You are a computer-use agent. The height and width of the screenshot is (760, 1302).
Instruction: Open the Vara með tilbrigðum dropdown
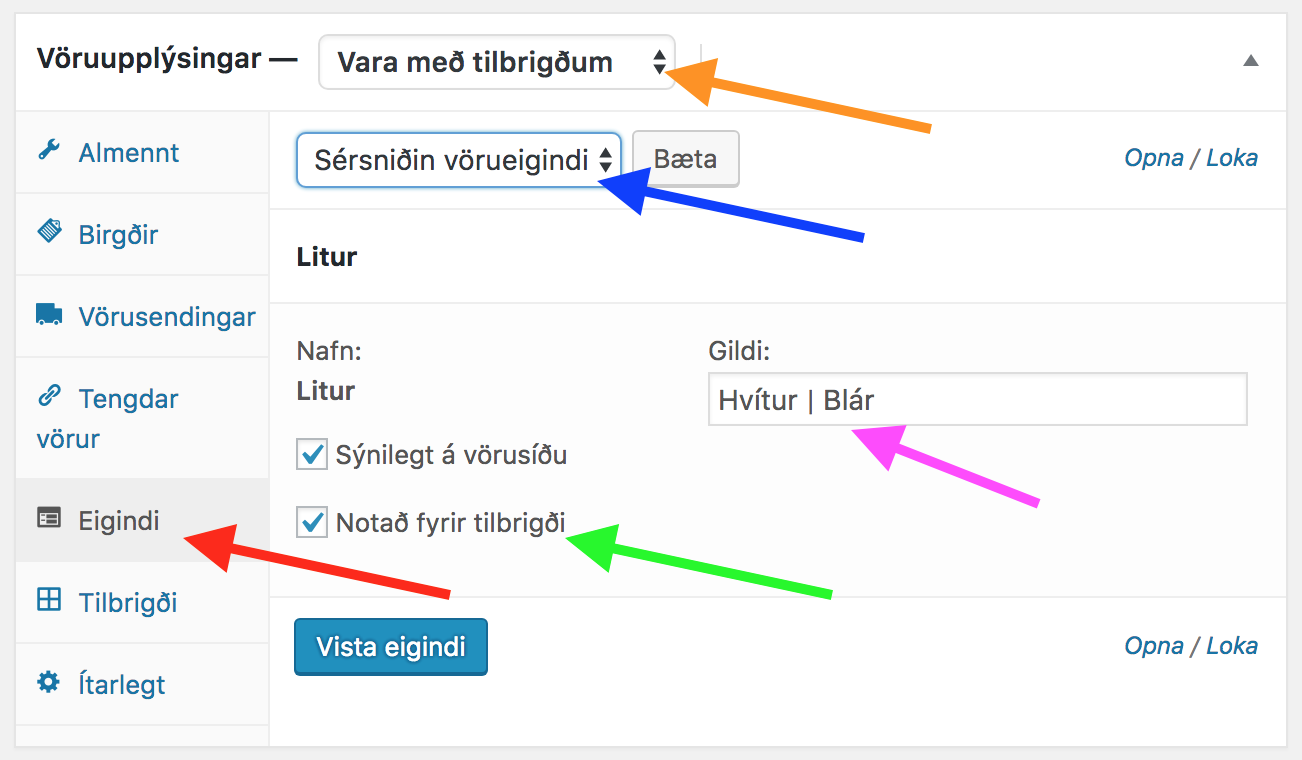point(496,62)
